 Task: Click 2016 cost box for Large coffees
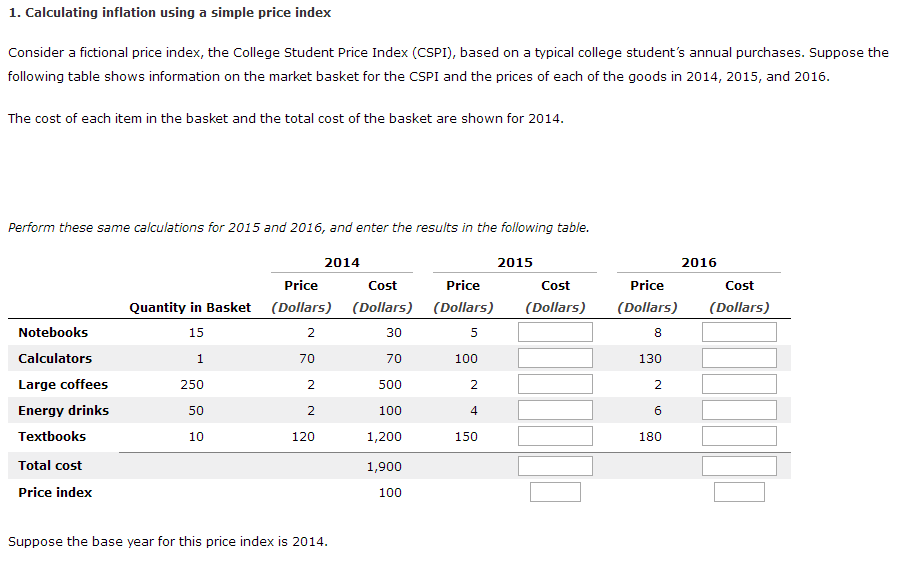(739, 384)
